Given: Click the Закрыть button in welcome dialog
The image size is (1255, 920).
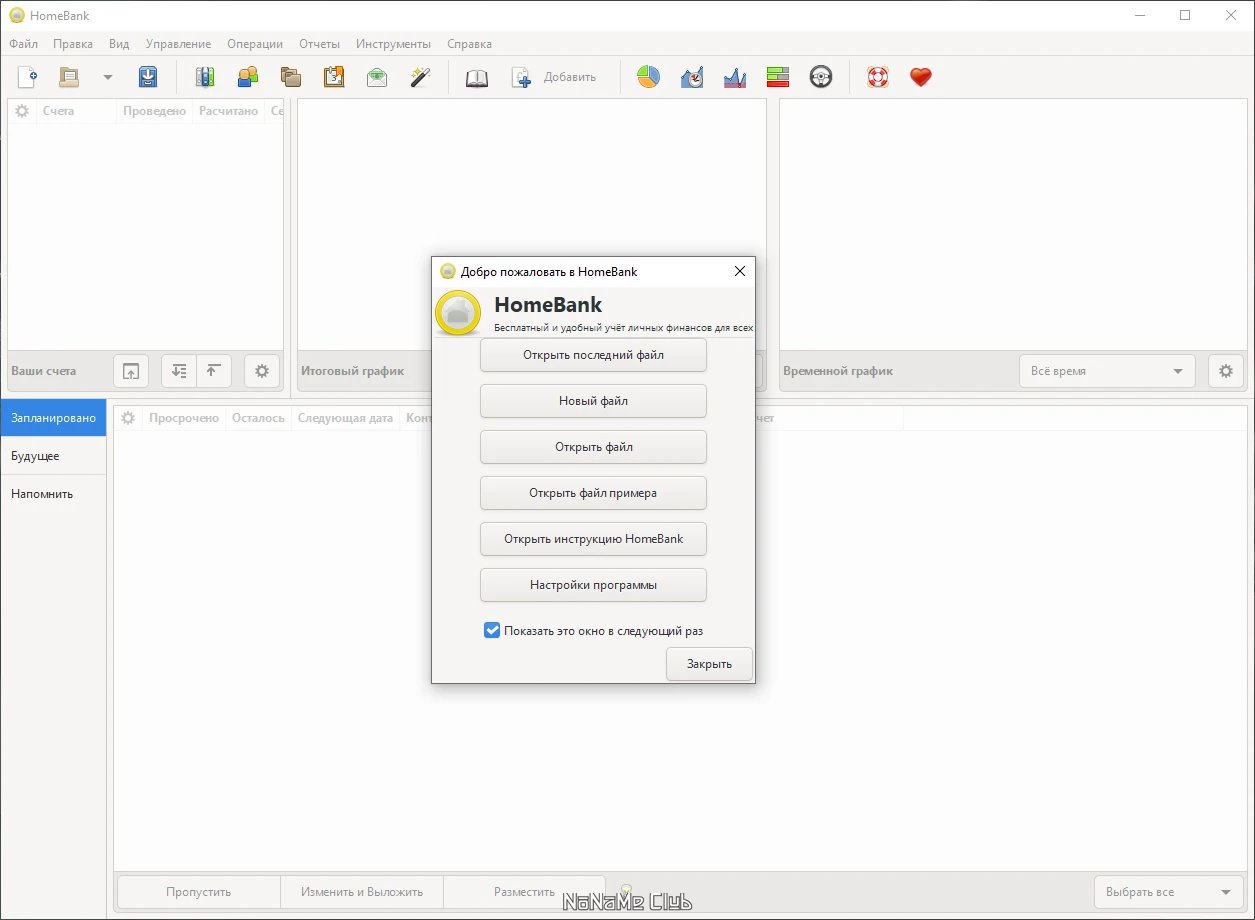Looking at the screenshot, I should [709, 664].
